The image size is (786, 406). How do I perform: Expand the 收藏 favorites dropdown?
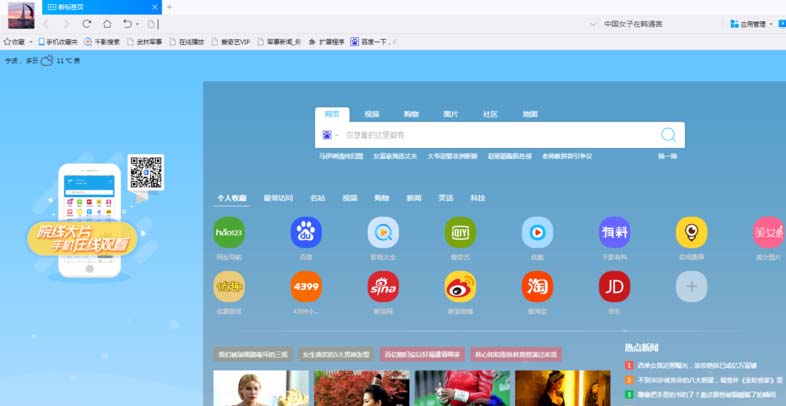pyautogui.click(x=31, y=42)
